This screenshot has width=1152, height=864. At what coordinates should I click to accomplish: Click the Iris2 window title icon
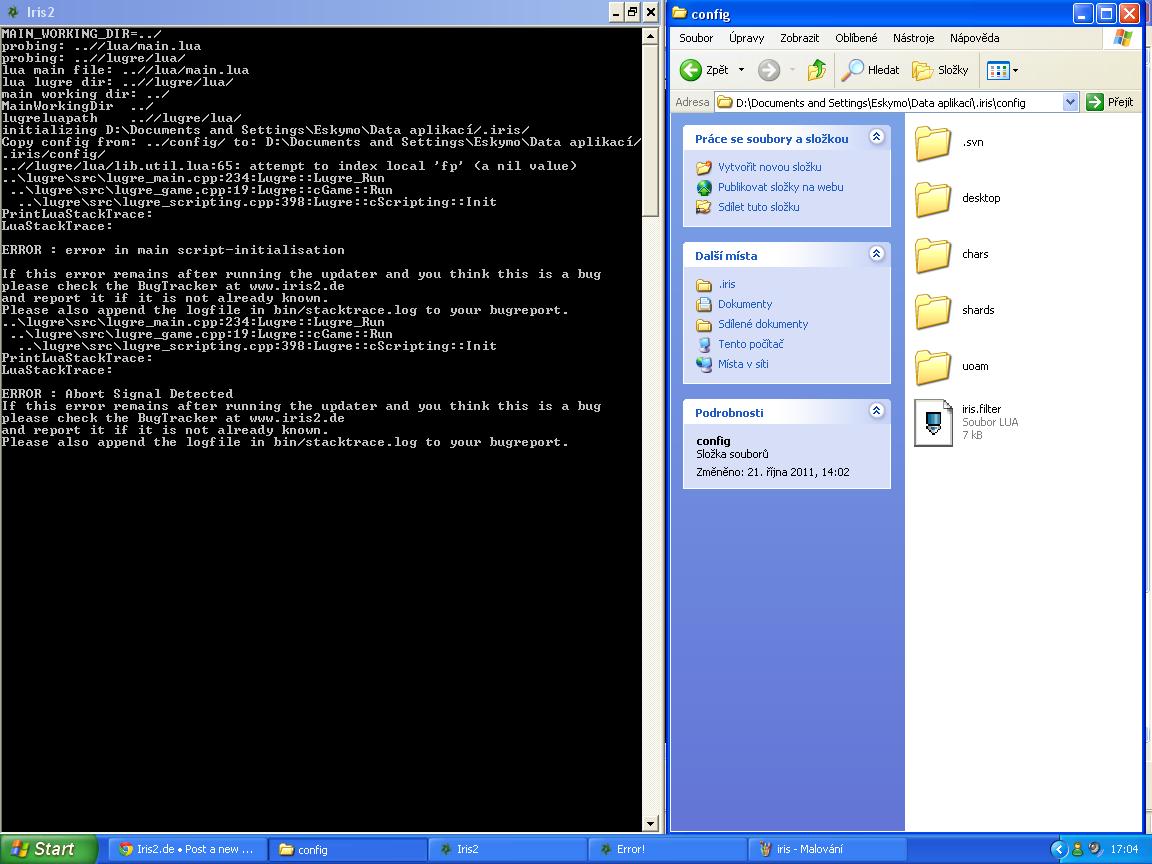point(12,12)
